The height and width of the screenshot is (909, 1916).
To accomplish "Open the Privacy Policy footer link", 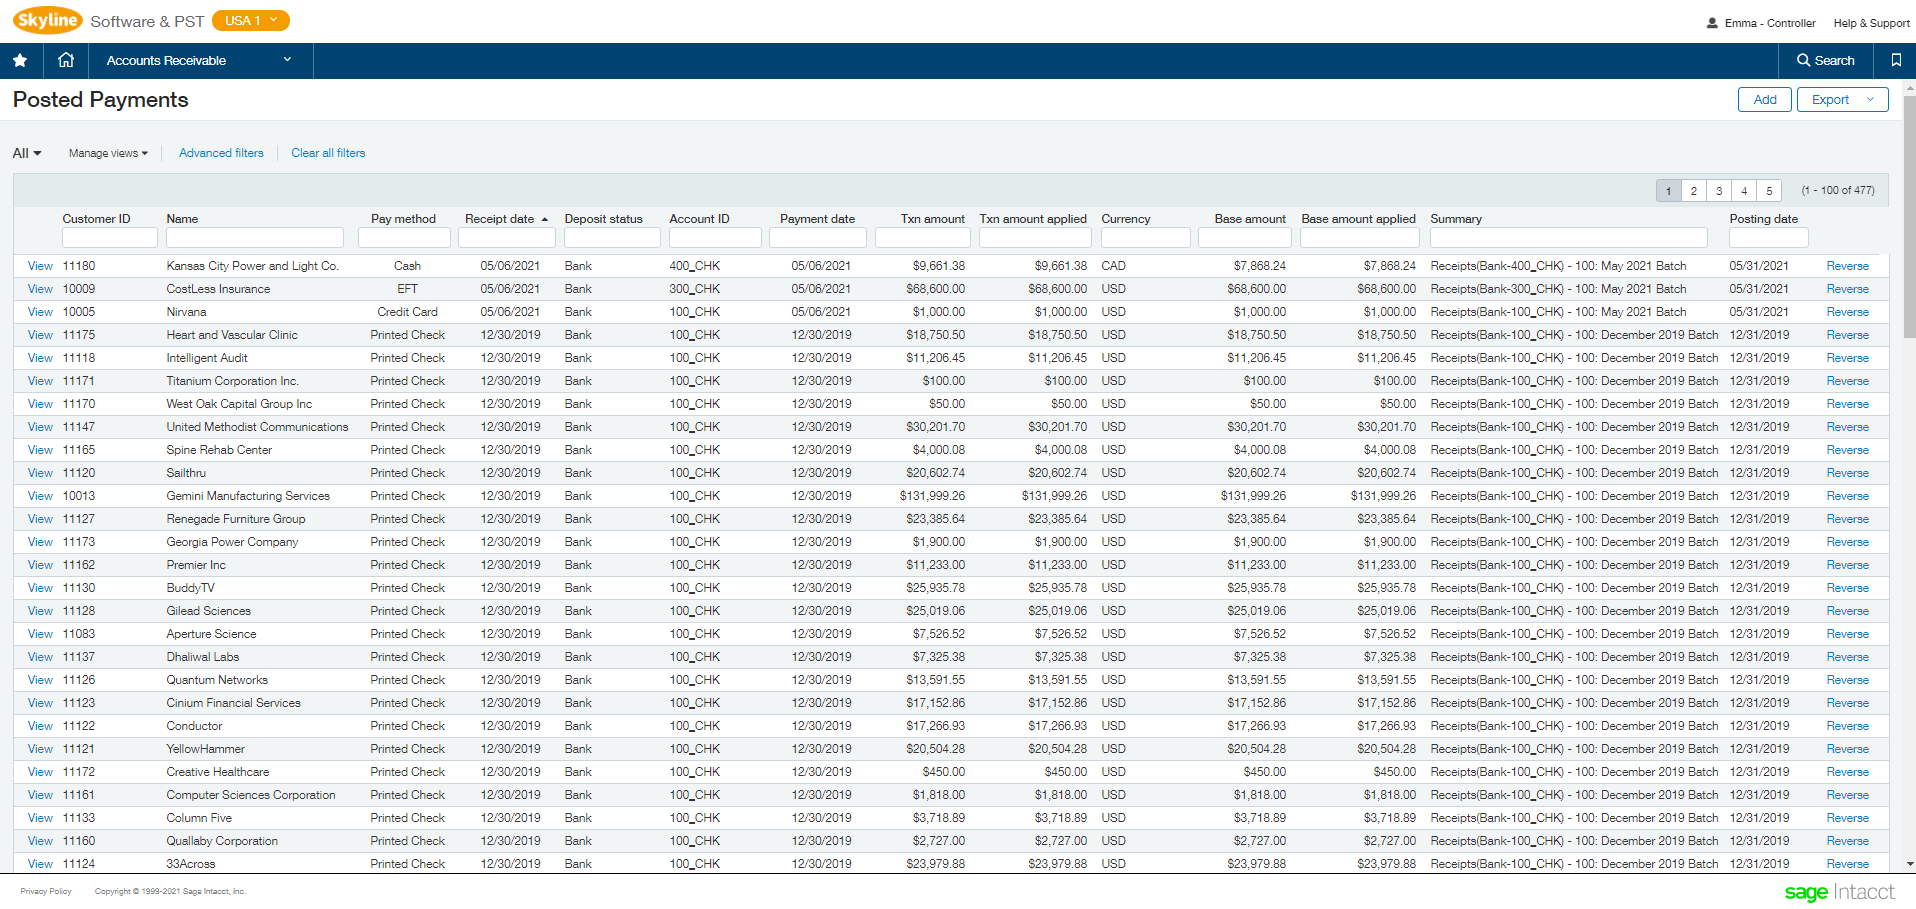I will [x=46, y=891].
